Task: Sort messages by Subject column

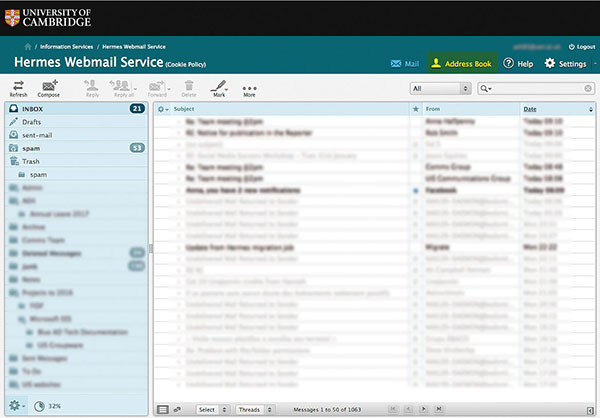Action: [184, 109]
